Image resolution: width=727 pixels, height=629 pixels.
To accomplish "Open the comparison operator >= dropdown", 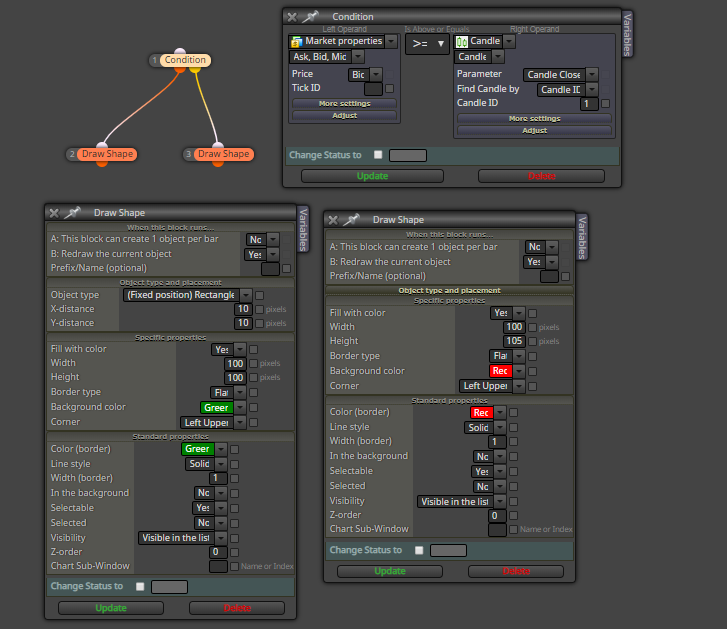I will pos(427,44).
